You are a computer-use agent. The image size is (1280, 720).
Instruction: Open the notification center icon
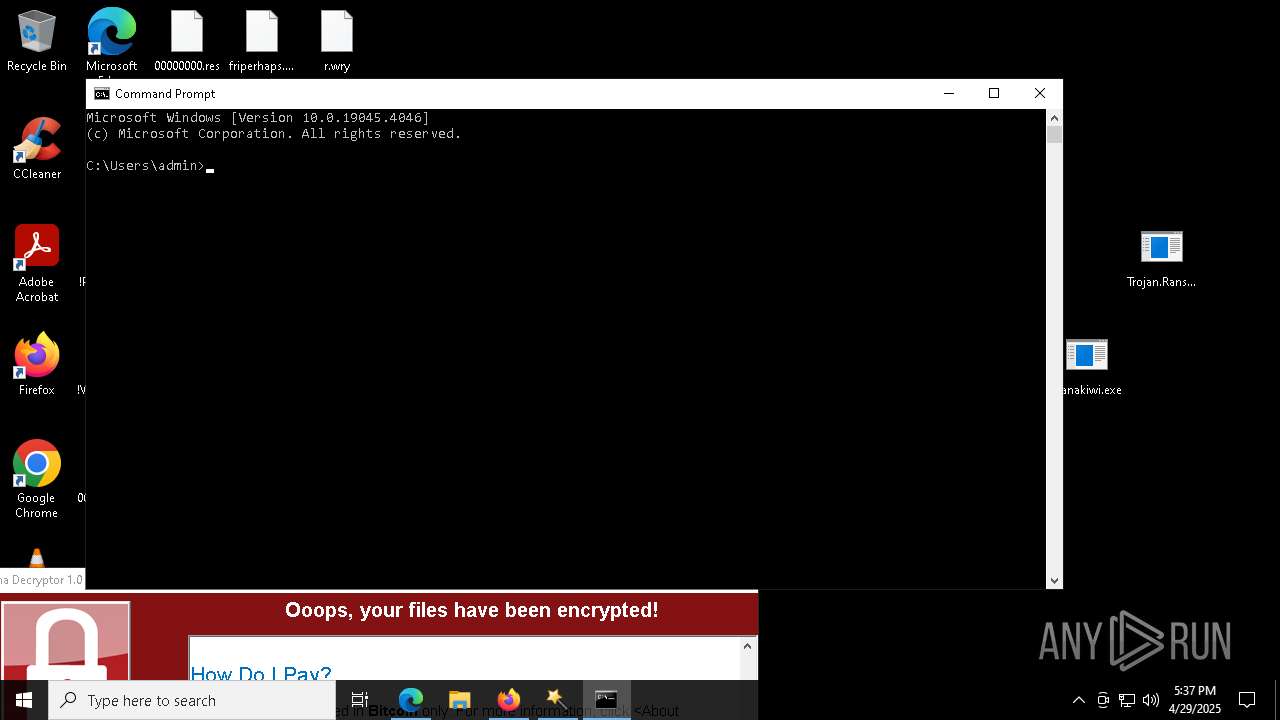click(x=1247, y=700)
